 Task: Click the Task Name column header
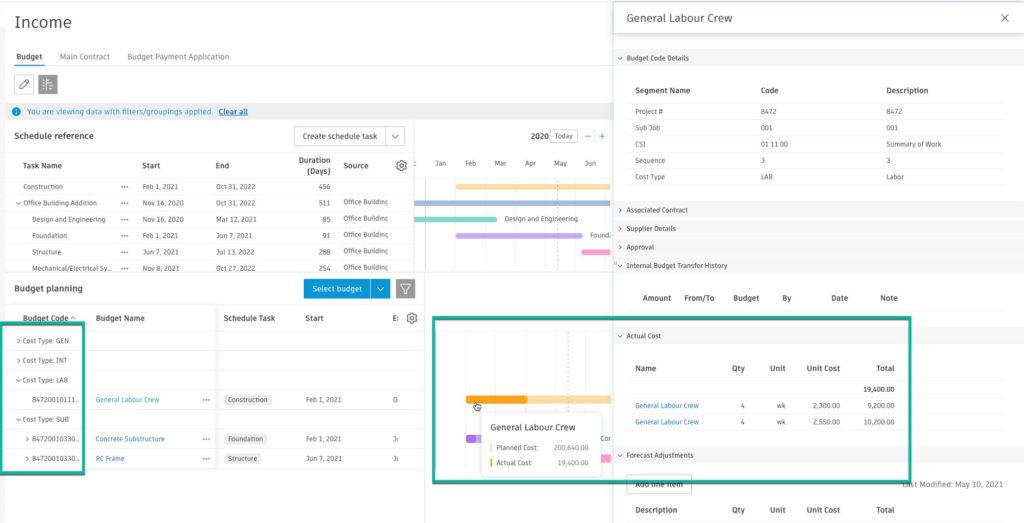[42, 166]
